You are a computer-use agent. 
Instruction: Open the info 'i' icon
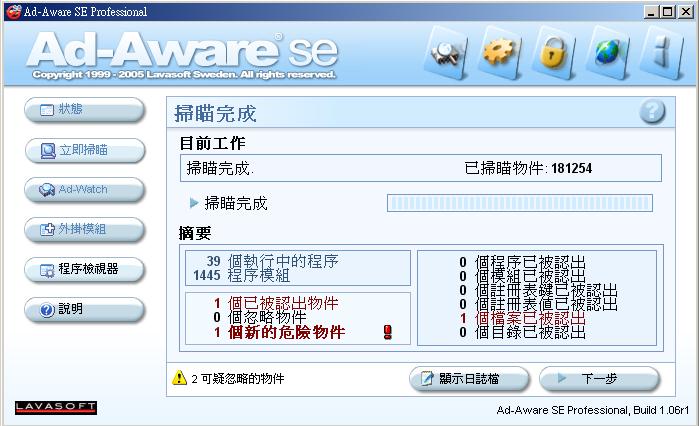(662, 53)
